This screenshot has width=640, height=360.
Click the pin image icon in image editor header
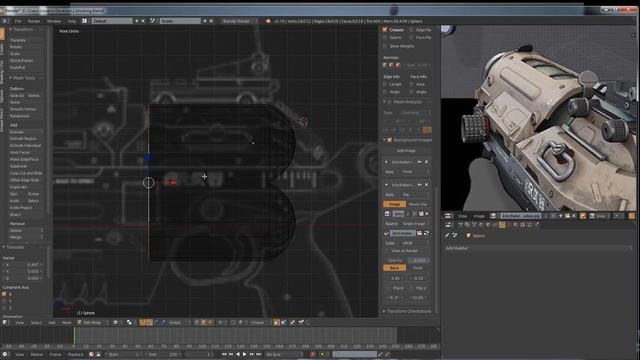click(582, 216)
